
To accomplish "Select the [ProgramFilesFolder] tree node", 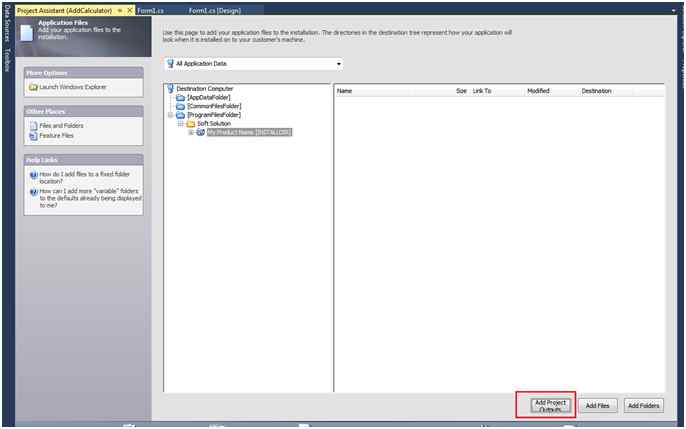I will click(214, 115).
